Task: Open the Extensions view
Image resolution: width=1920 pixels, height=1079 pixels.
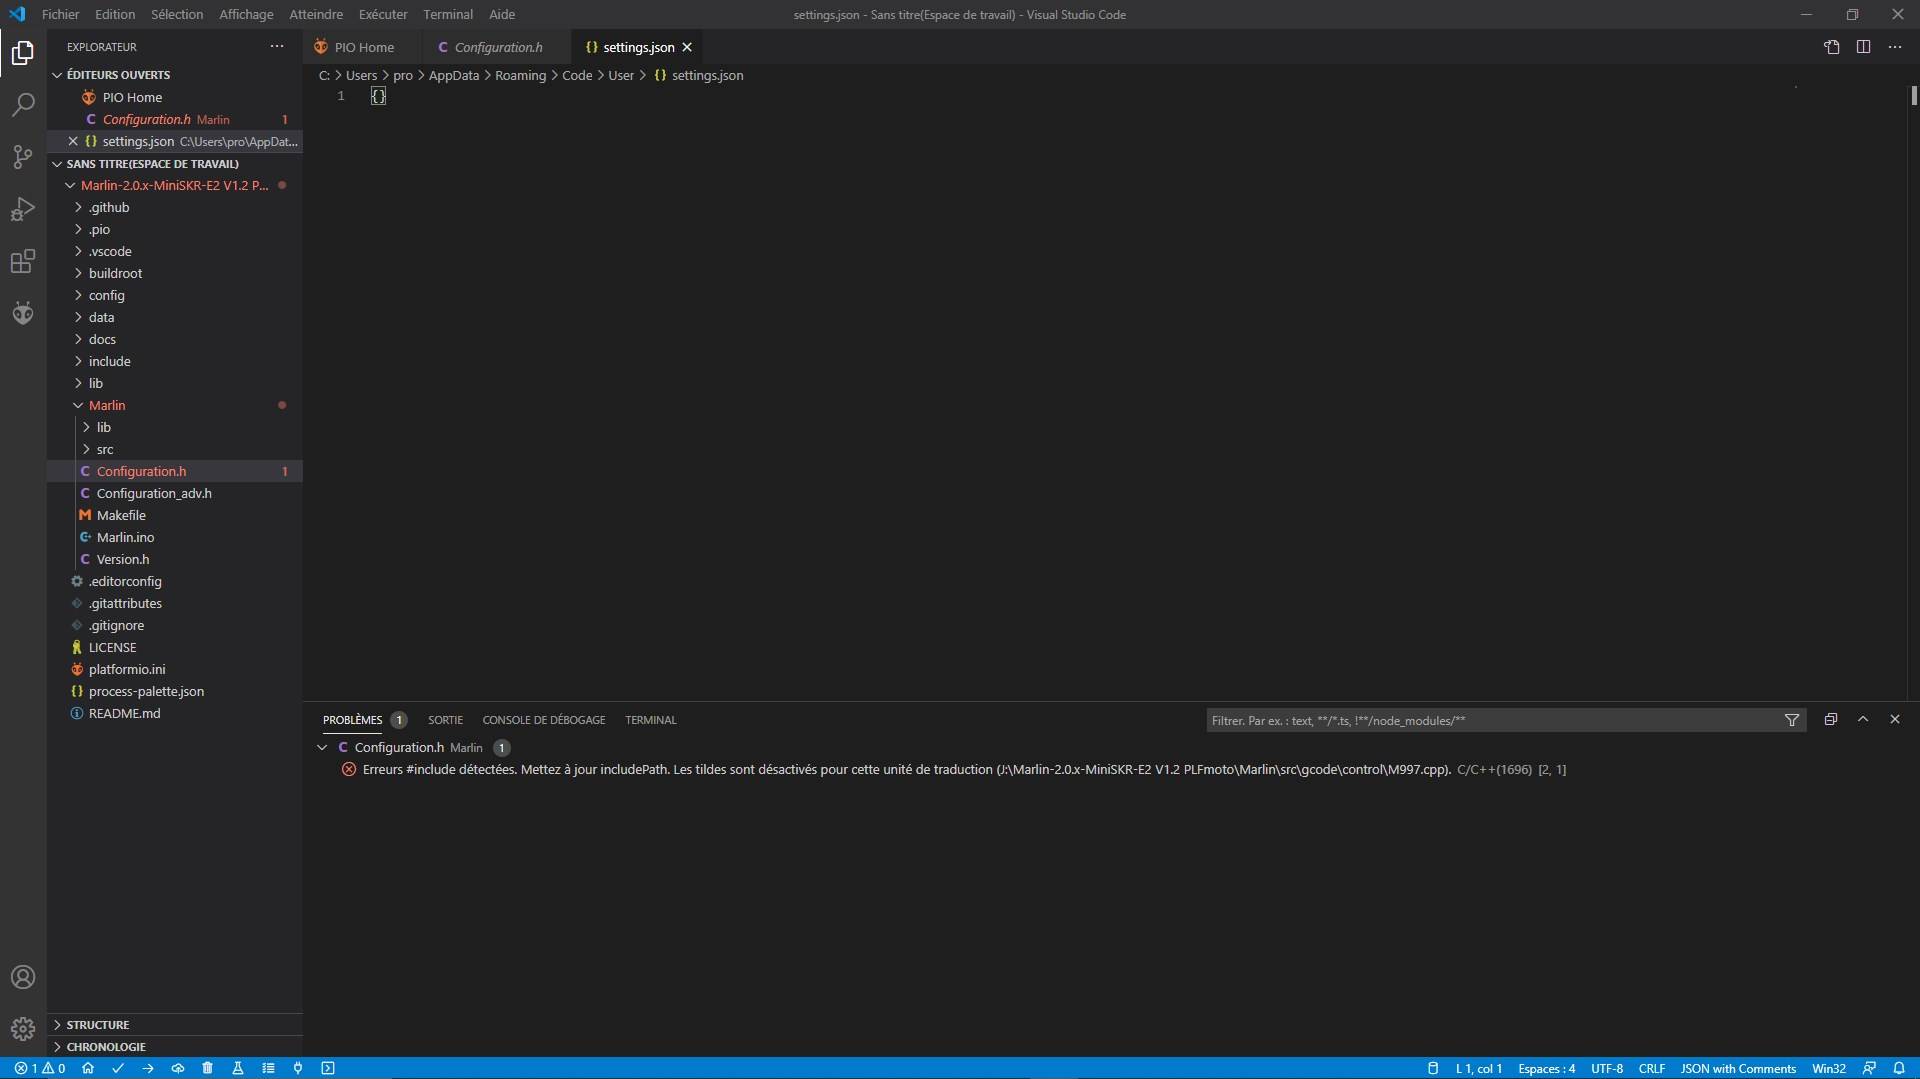Action: pyautogui.click(x=23, y=261)
